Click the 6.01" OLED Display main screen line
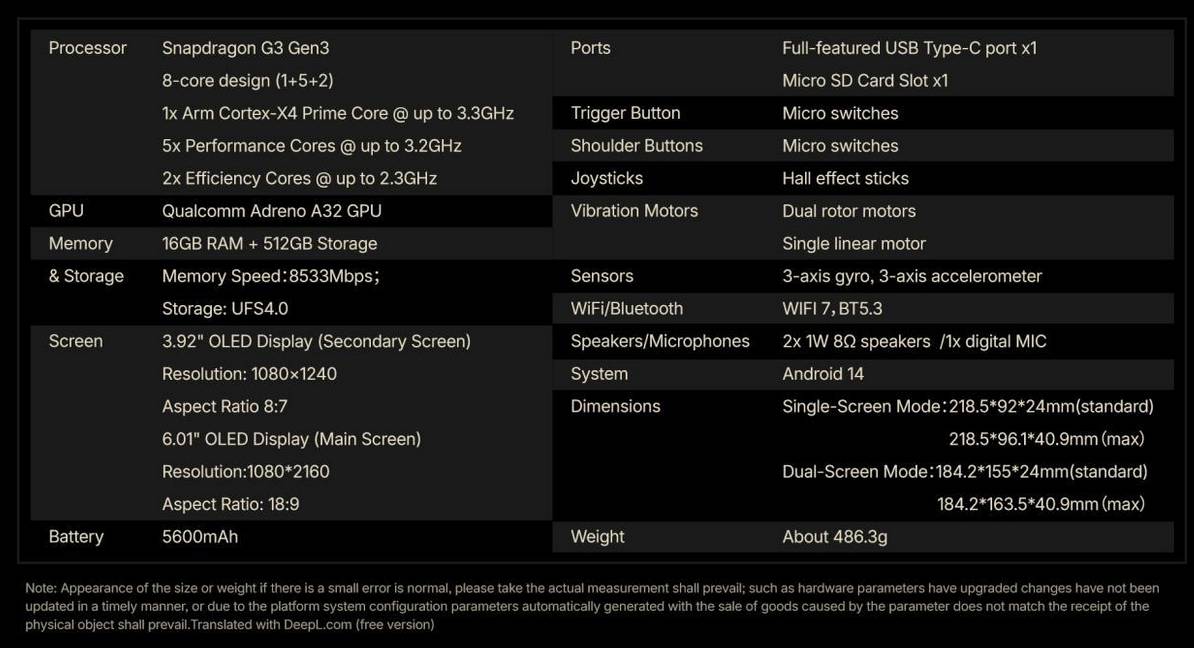 (x=291, y=439)
